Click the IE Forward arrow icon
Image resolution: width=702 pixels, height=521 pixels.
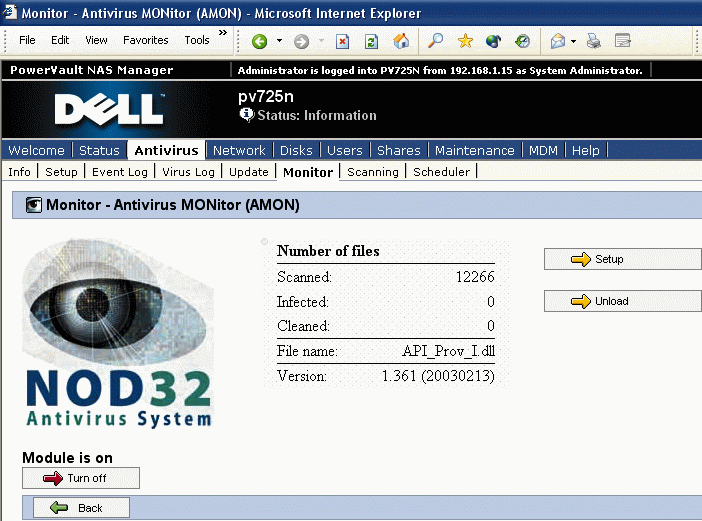(301, 41)
